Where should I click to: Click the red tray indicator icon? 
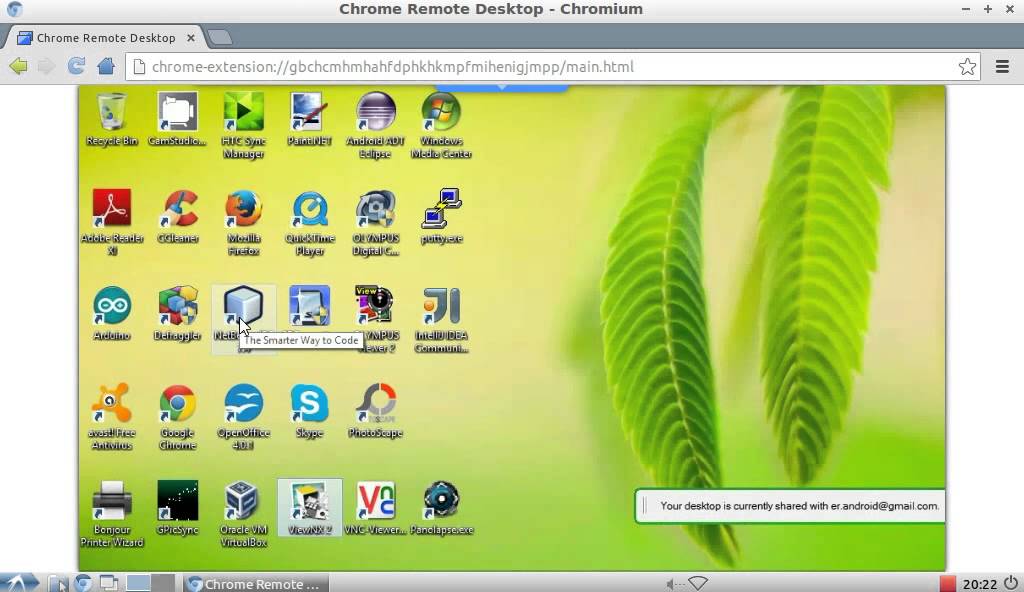point(948,584)
